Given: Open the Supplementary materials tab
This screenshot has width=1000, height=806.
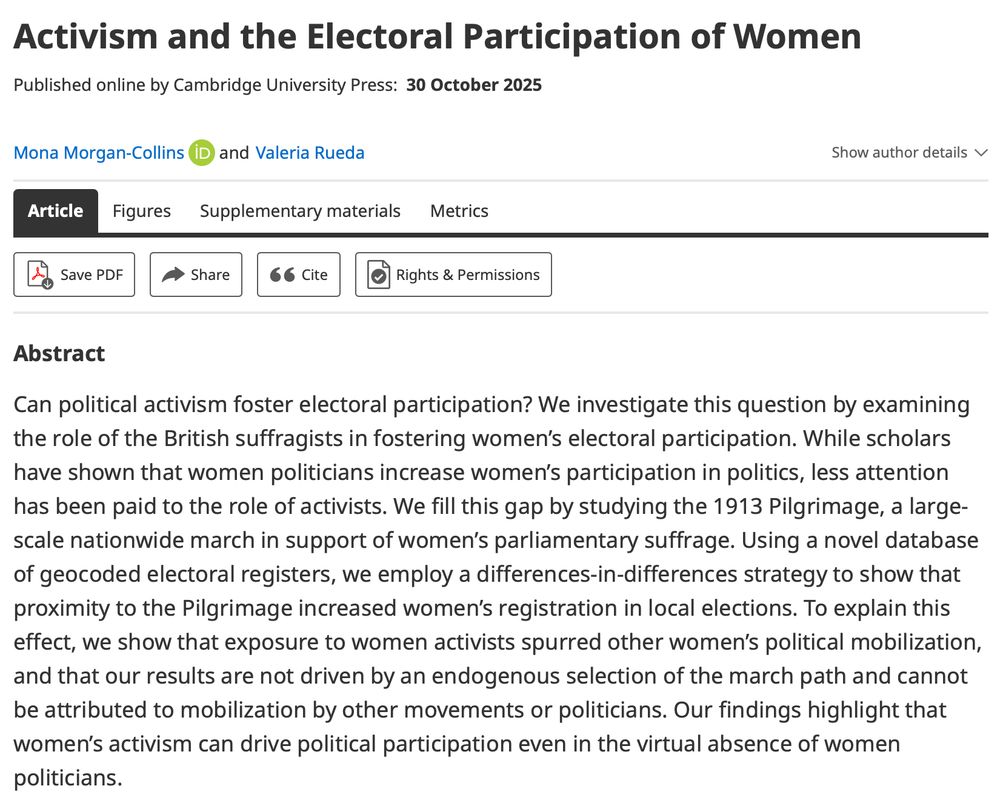Looking at the screenshot, I should click(x=300, y=211).
